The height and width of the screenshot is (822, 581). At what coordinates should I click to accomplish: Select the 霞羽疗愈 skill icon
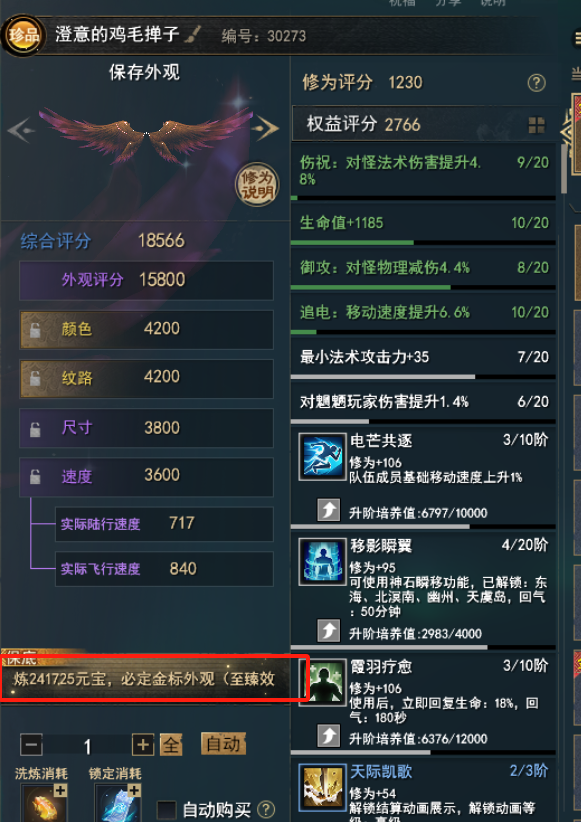322,682
